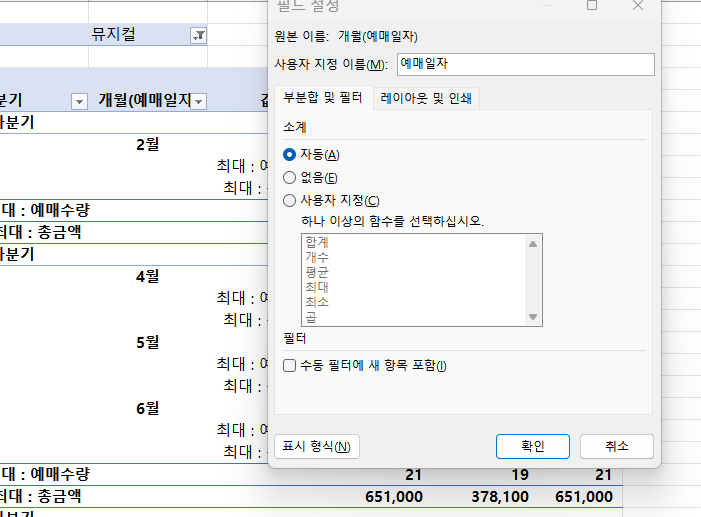Select 평균 in the function list
The width and height of the screenshot is (701, 517).
[x=316, y=271]
